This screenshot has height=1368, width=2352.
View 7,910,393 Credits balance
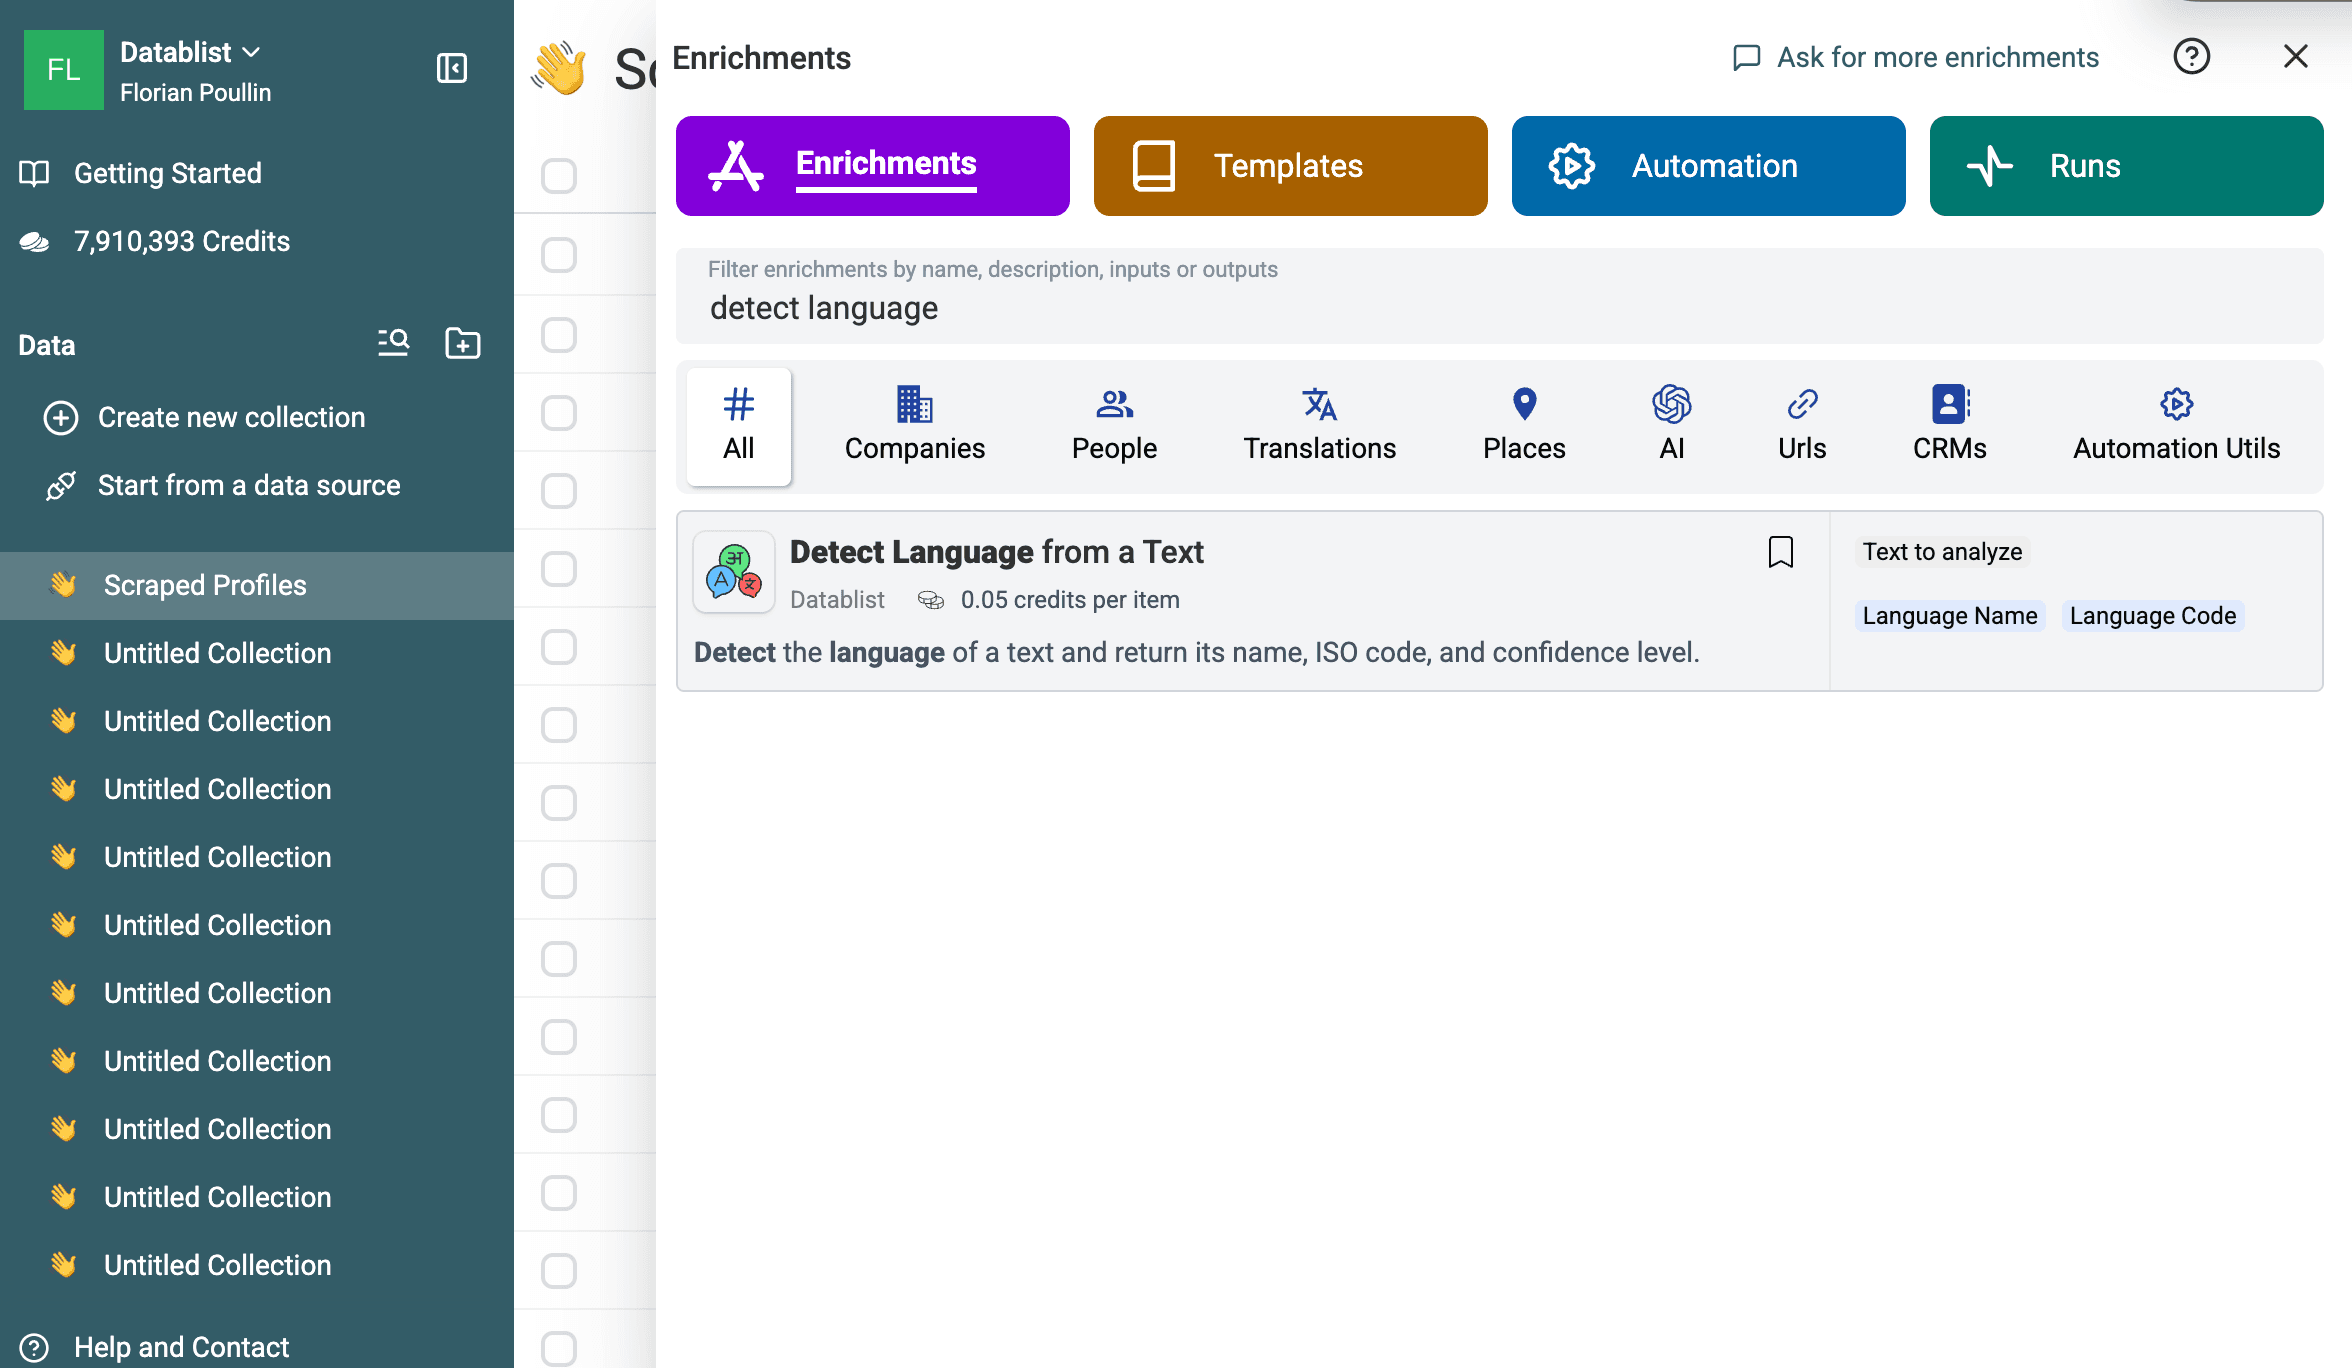[x=181, y=241]
